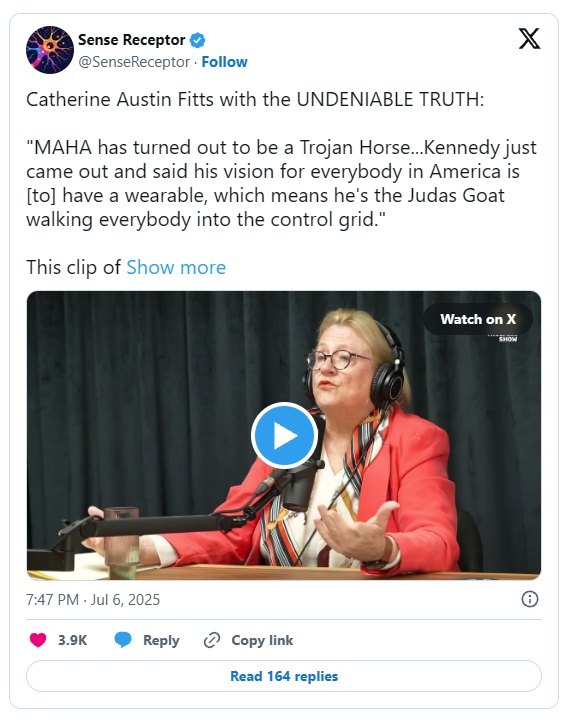Viewport: 572px width, 724px height.
Task: Follow the @SenseReceptor account
Action: point(224,62)
